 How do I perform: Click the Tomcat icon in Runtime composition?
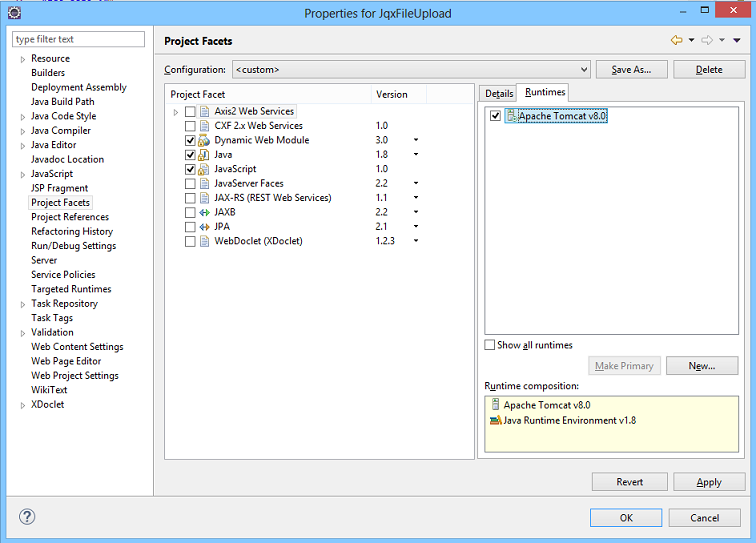495,404
